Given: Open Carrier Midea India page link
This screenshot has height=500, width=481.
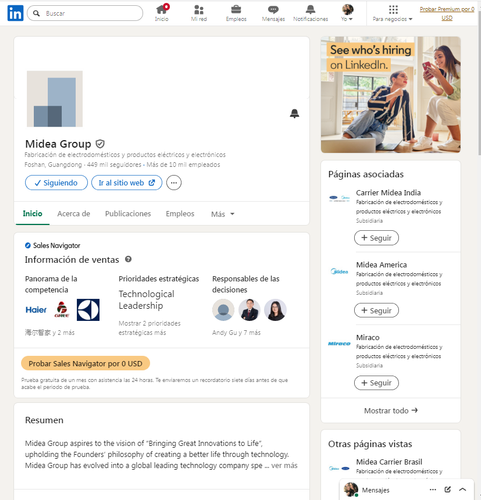Looking at the screenshot, I should coord(388,193).
